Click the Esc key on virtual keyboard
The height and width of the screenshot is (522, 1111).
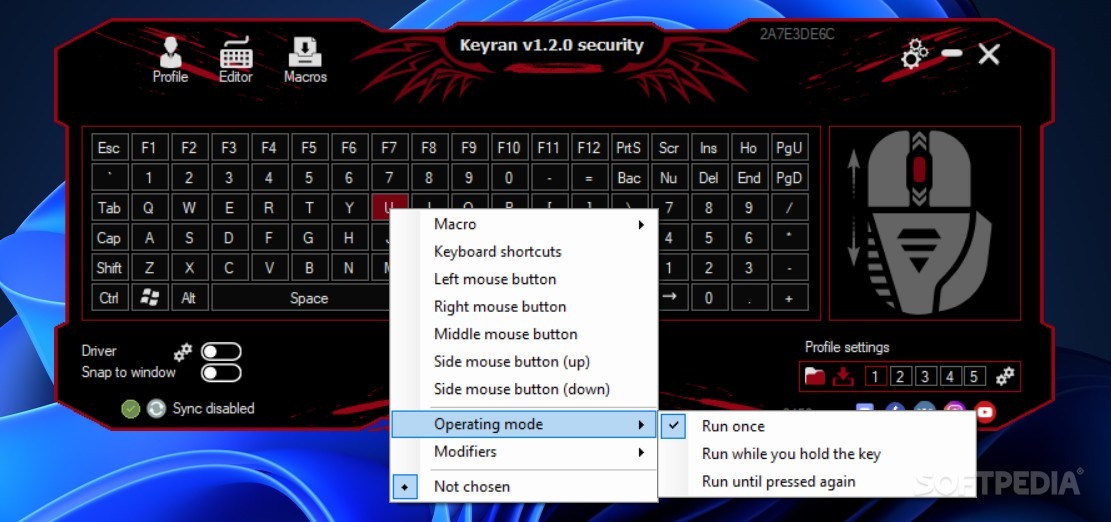pyautogui.click(x=109, y=147)
